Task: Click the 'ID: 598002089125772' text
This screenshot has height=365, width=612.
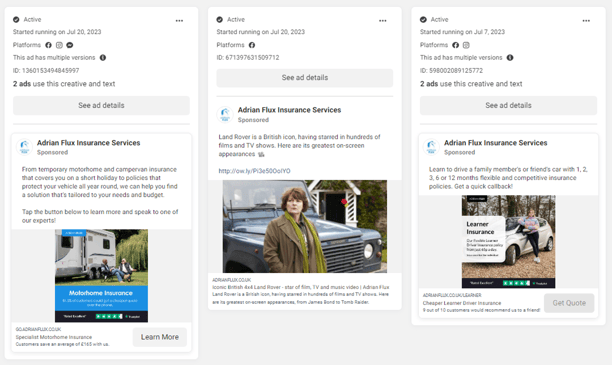Action: 451,71
